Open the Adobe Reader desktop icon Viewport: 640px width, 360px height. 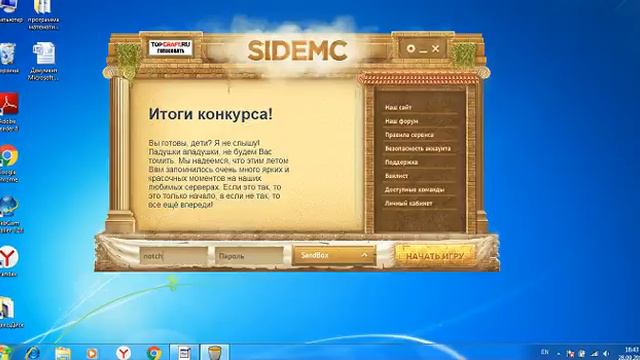[9, 111]
